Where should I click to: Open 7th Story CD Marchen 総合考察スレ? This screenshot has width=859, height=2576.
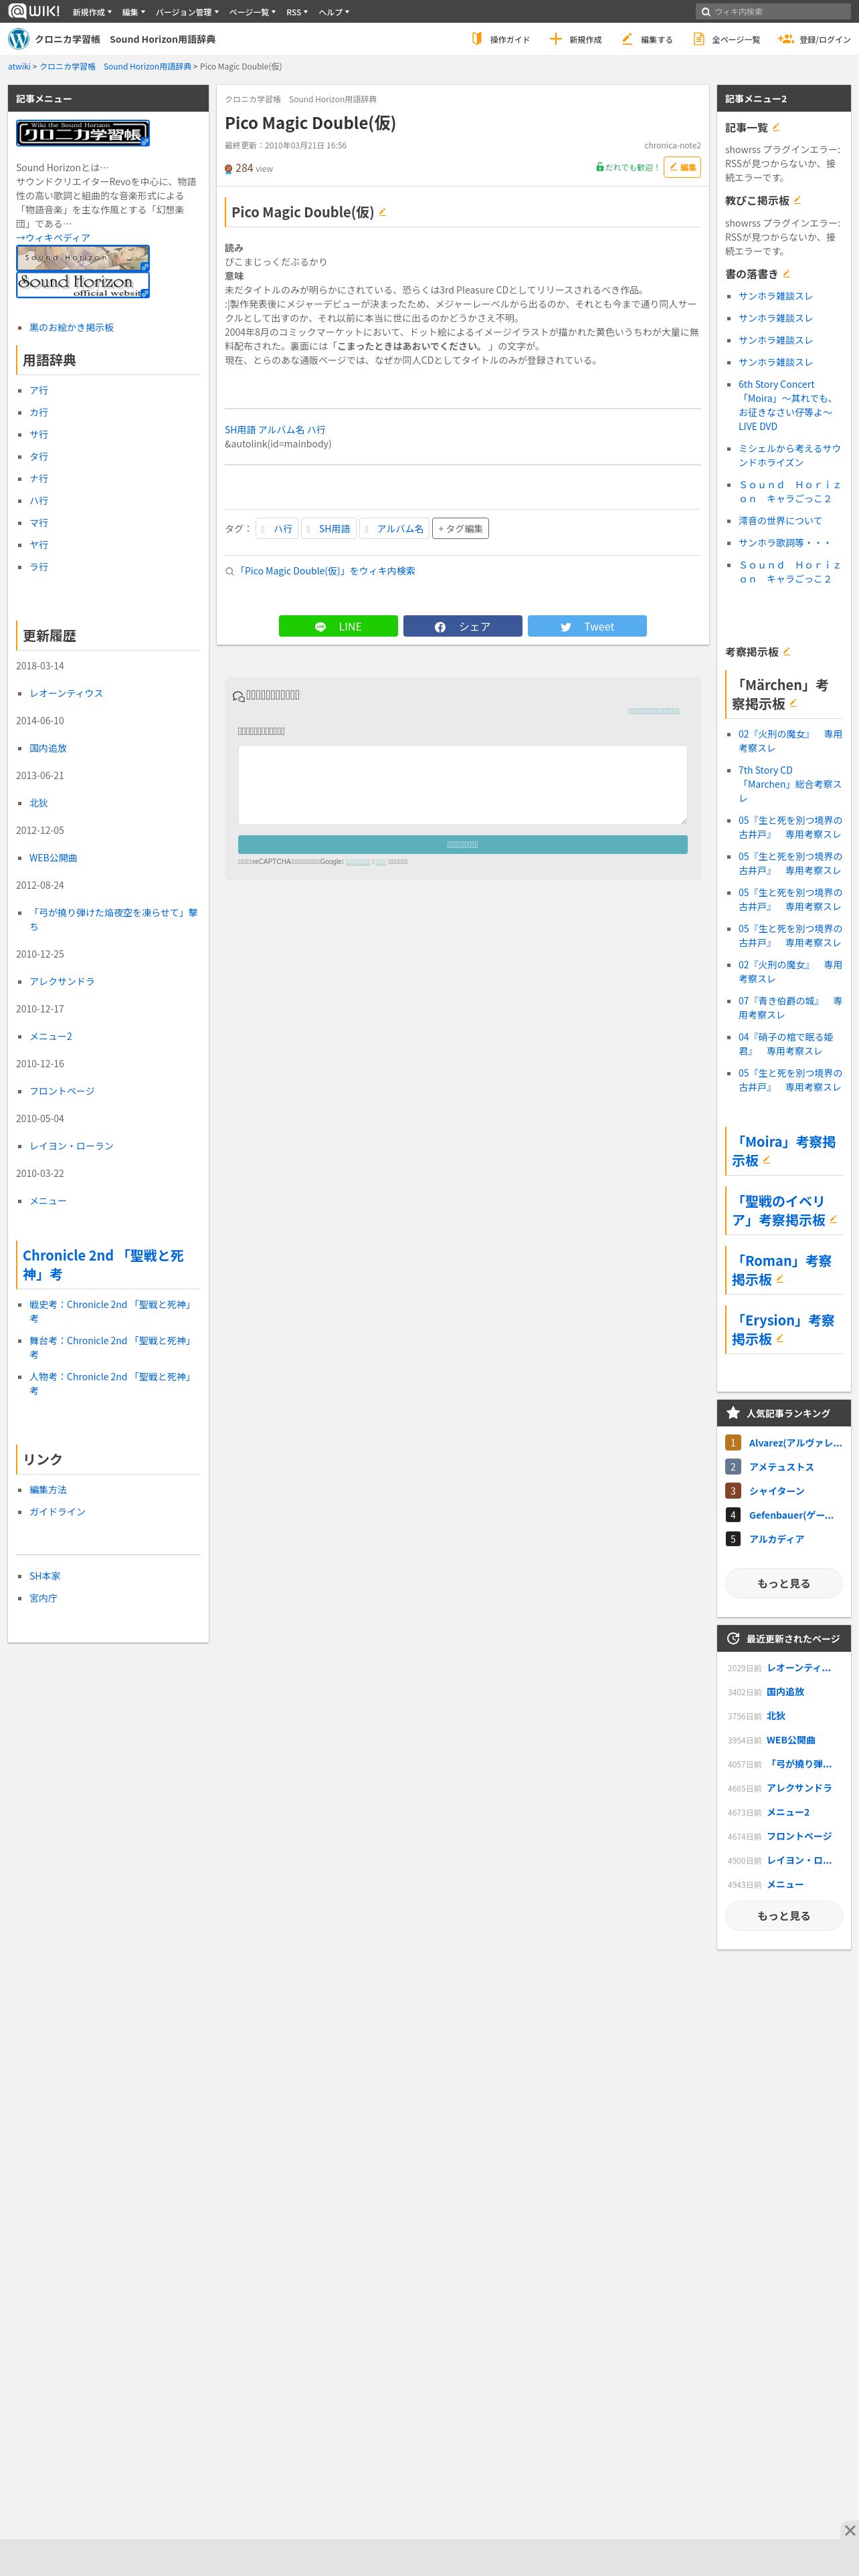790,784
